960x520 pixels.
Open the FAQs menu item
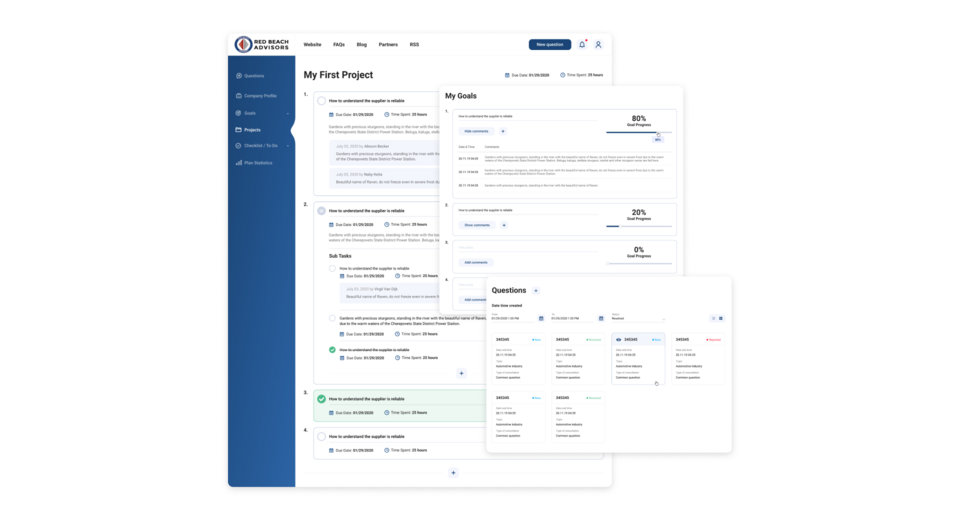click(x=339, y=44)
